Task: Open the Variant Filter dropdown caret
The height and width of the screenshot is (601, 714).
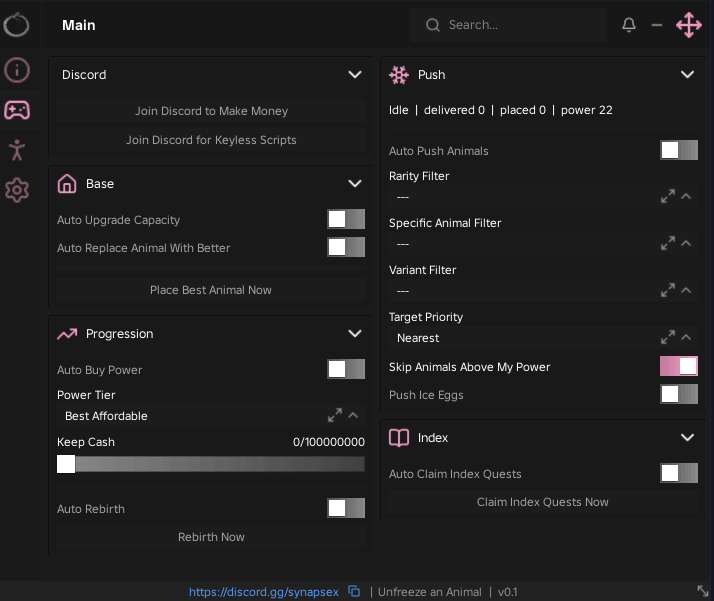Action: coord(686,290)
